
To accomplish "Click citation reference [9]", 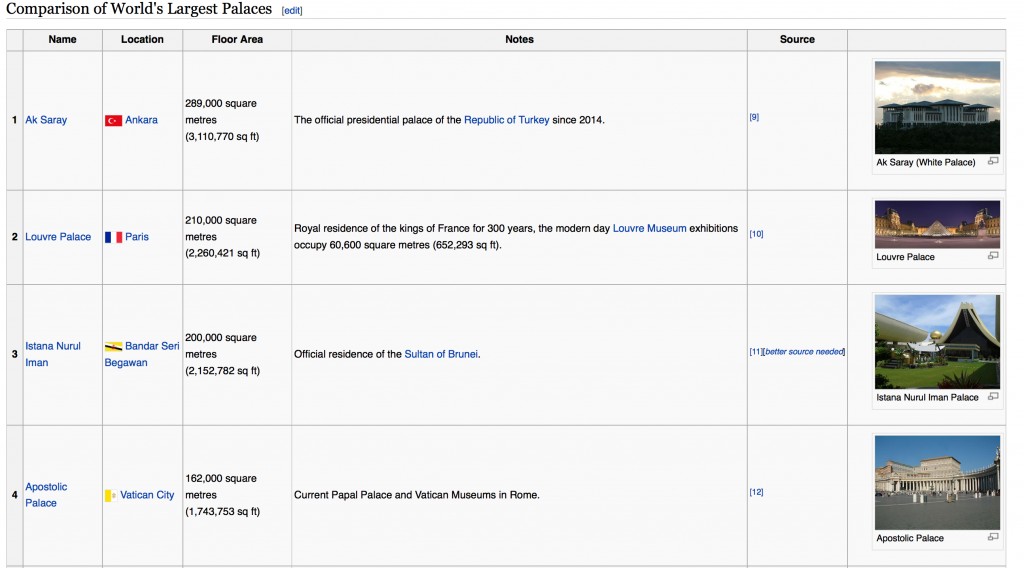I will pos(754,117).
